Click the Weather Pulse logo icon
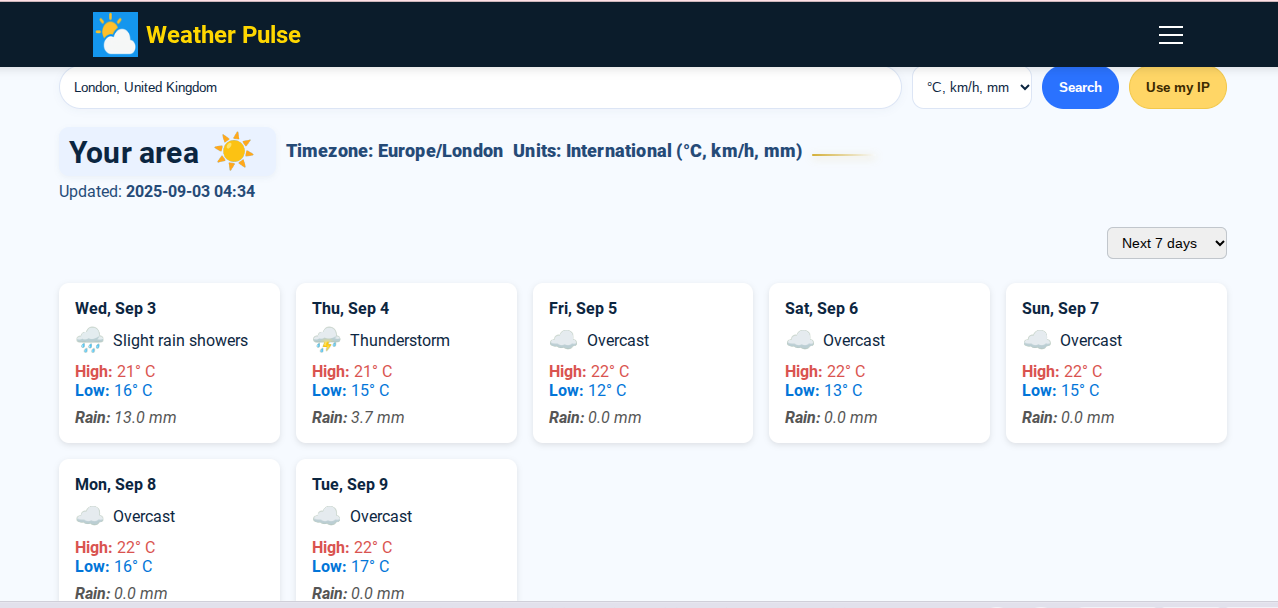This screenshot has height=608, width=1278. point(114,33)
